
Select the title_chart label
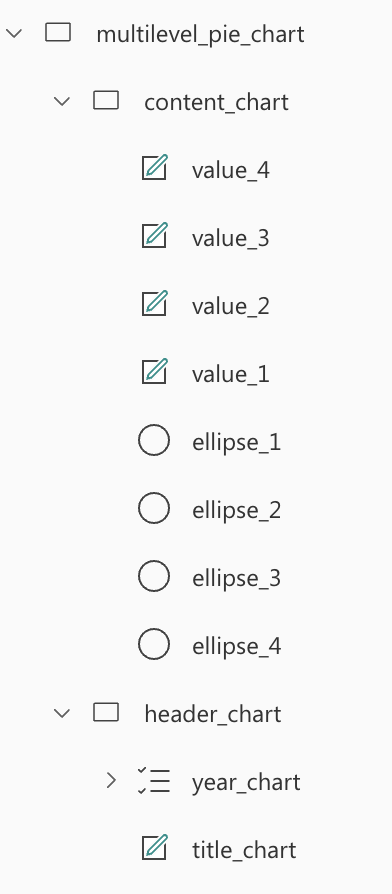(244, 850)
